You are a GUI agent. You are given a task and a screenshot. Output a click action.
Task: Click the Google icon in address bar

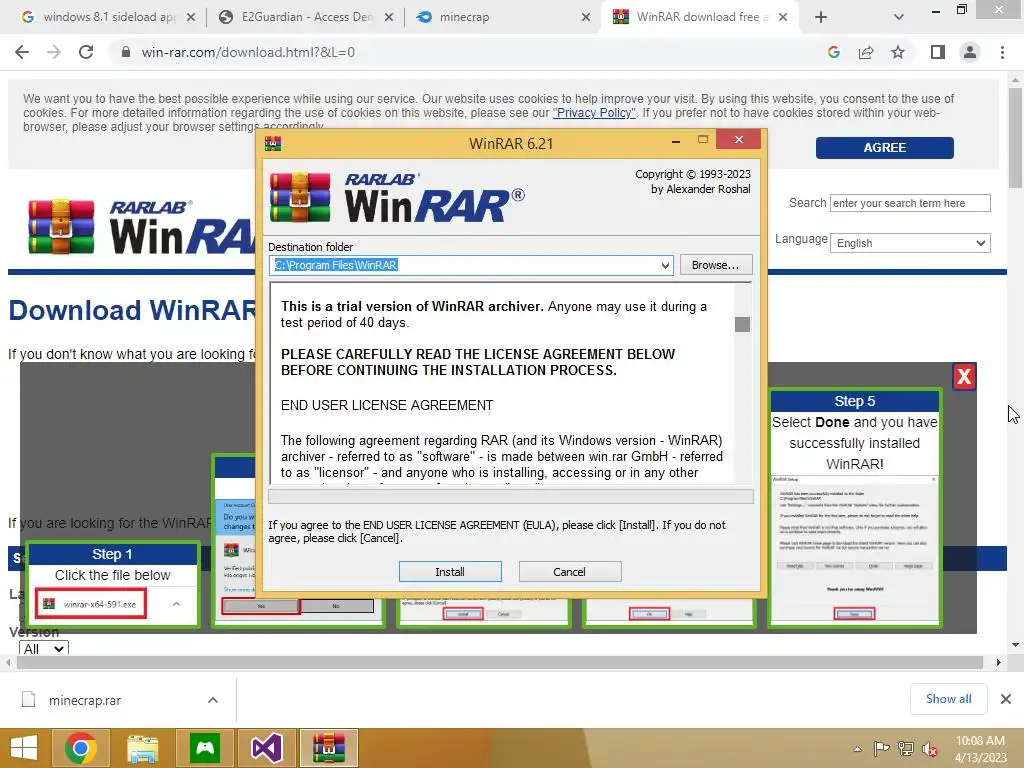pyautogui.click(x=834, y=52)
